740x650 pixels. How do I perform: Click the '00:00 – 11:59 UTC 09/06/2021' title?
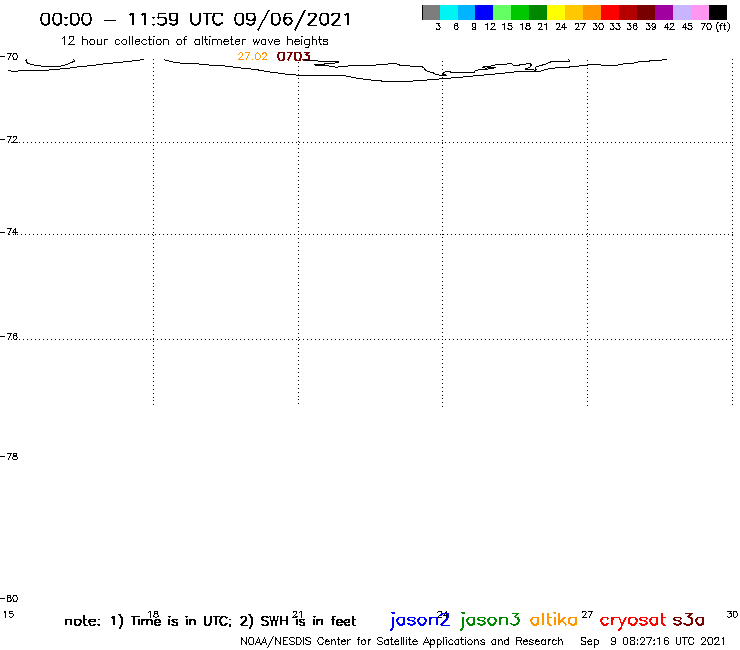tap(195, 19)
